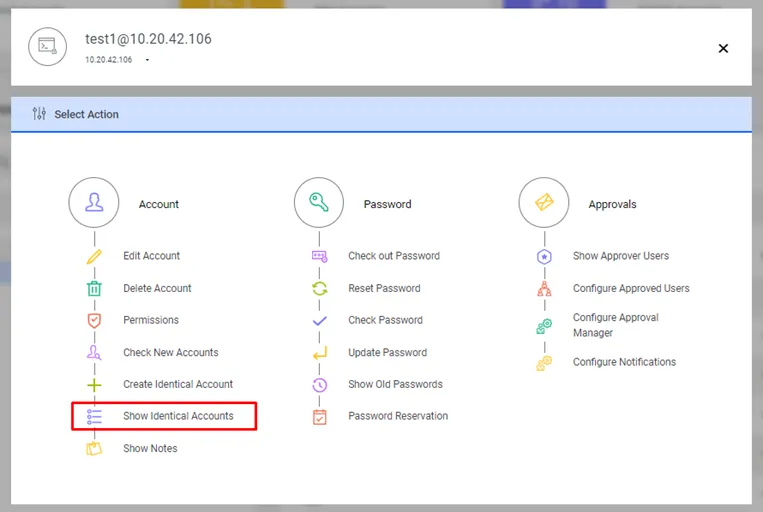This screenshot has height=512, width=763.
Task: Open Show Notes
Action: click(150, 448)
